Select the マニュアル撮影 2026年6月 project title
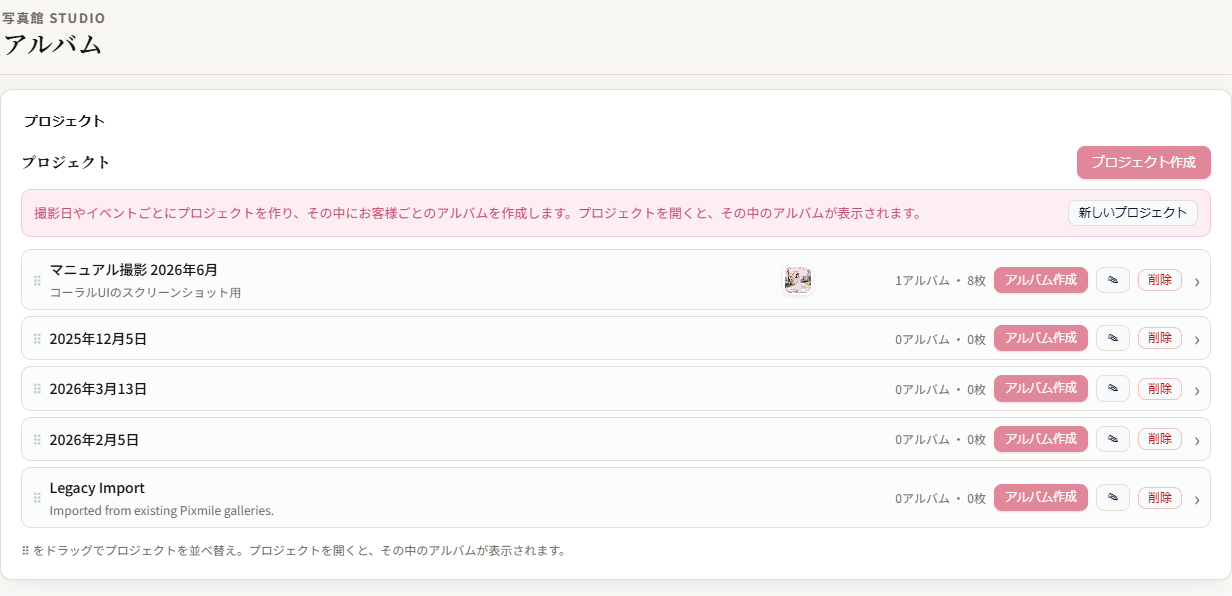Image resolution: width=1232 pixels, height=596 pixels. 134,270
